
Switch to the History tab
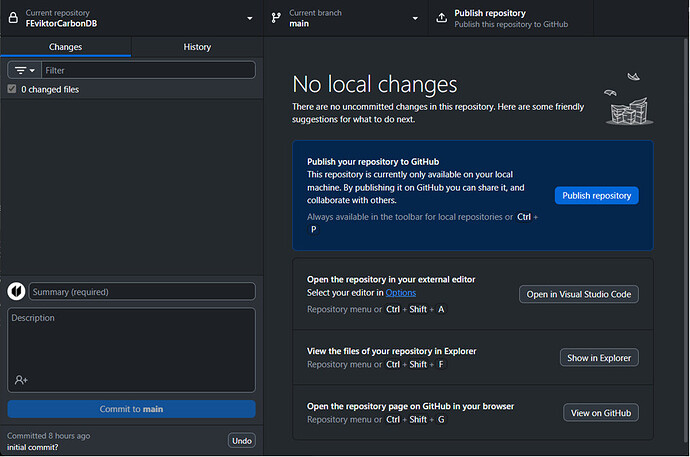click(x=197, y=47)
